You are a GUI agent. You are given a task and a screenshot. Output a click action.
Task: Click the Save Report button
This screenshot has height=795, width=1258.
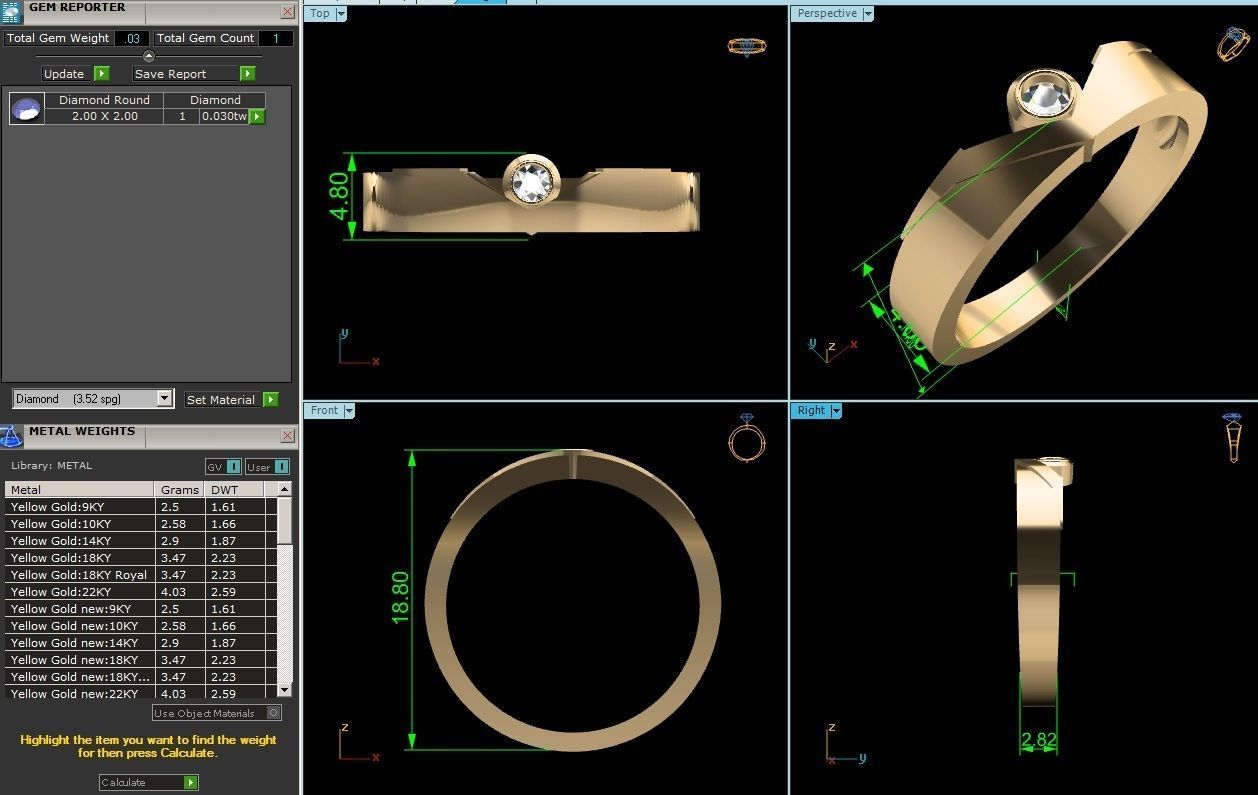click(x=195, y=74)
